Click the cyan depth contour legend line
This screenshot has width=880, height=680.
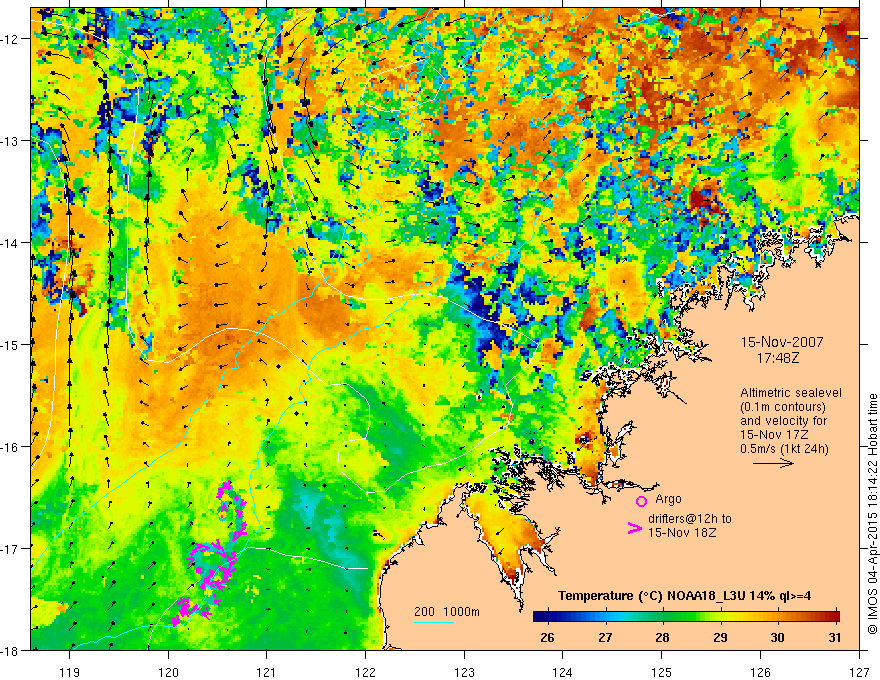tap(434, 622)
